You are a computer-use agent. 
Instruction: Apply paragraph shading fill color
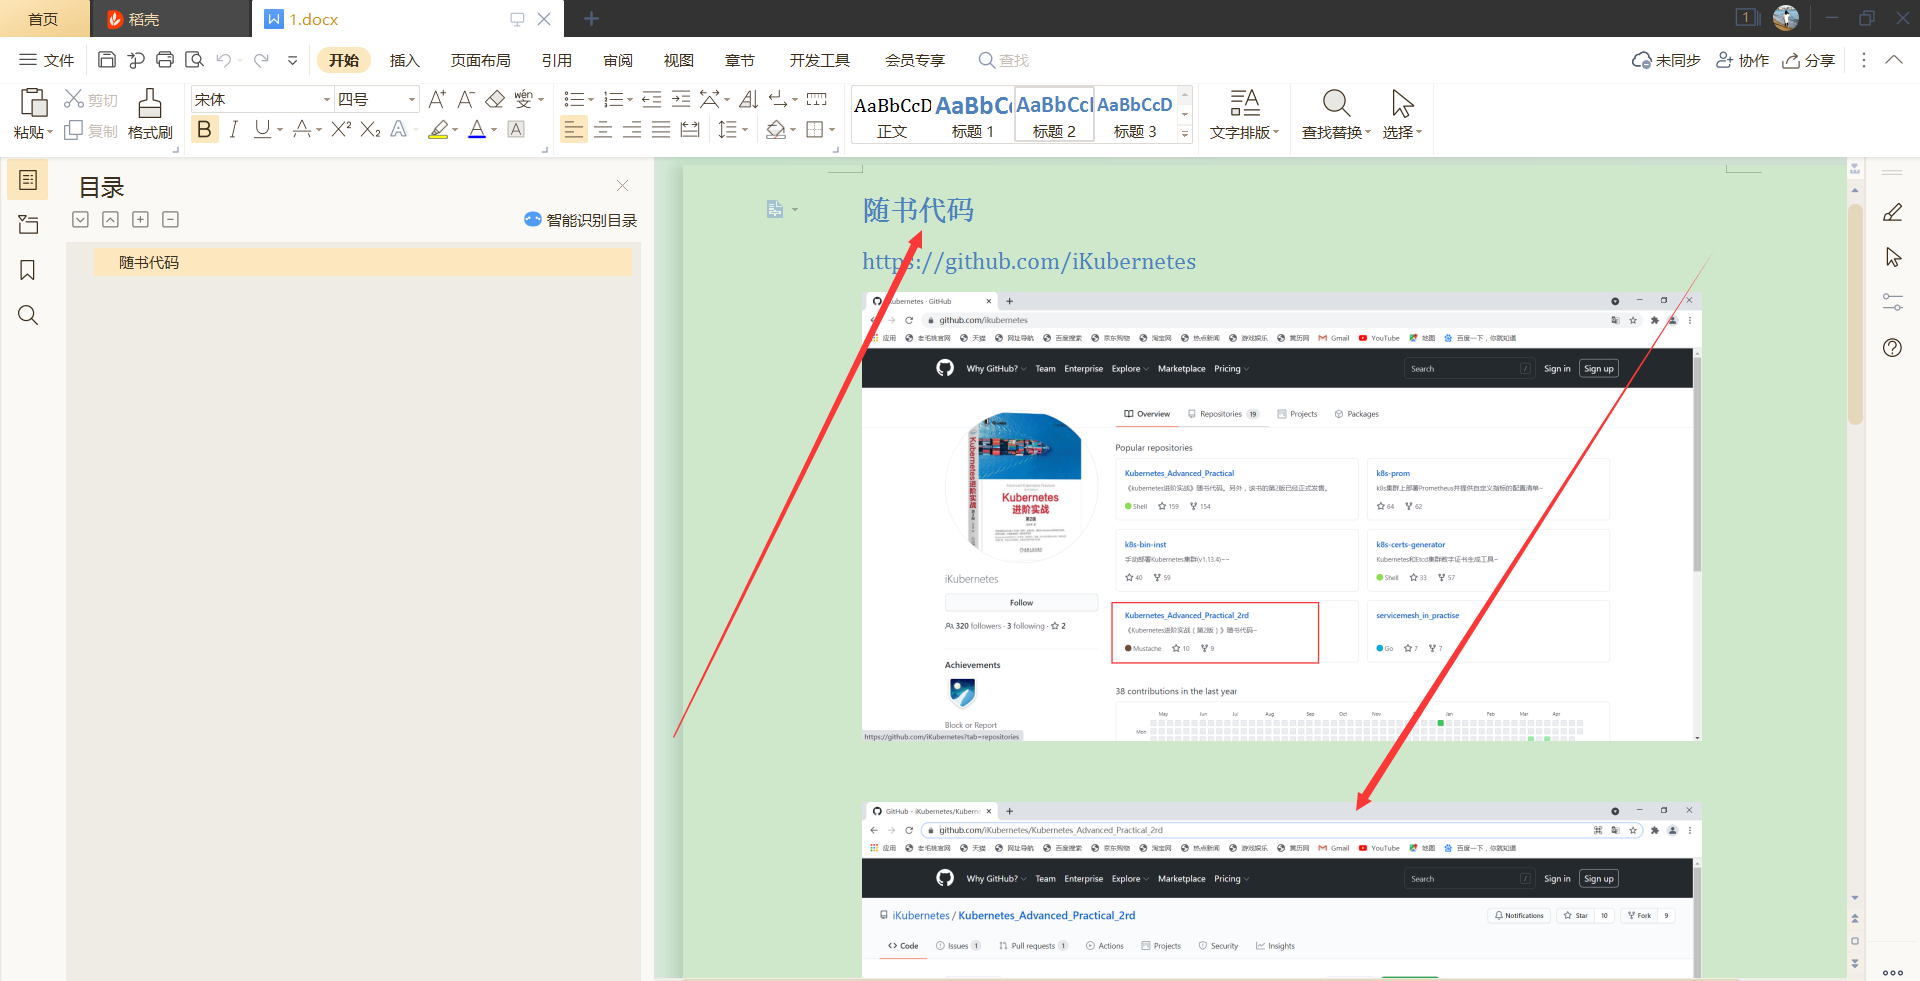776,130
